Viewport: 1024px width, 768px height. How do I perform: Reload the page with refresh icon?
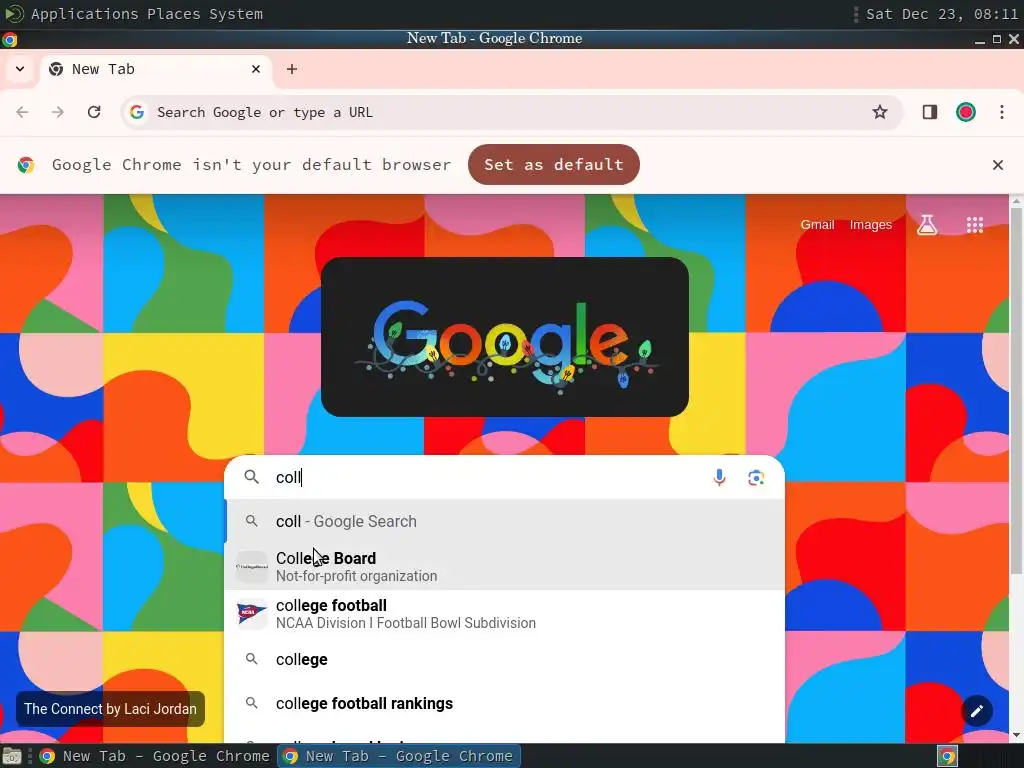pos(94,112)
